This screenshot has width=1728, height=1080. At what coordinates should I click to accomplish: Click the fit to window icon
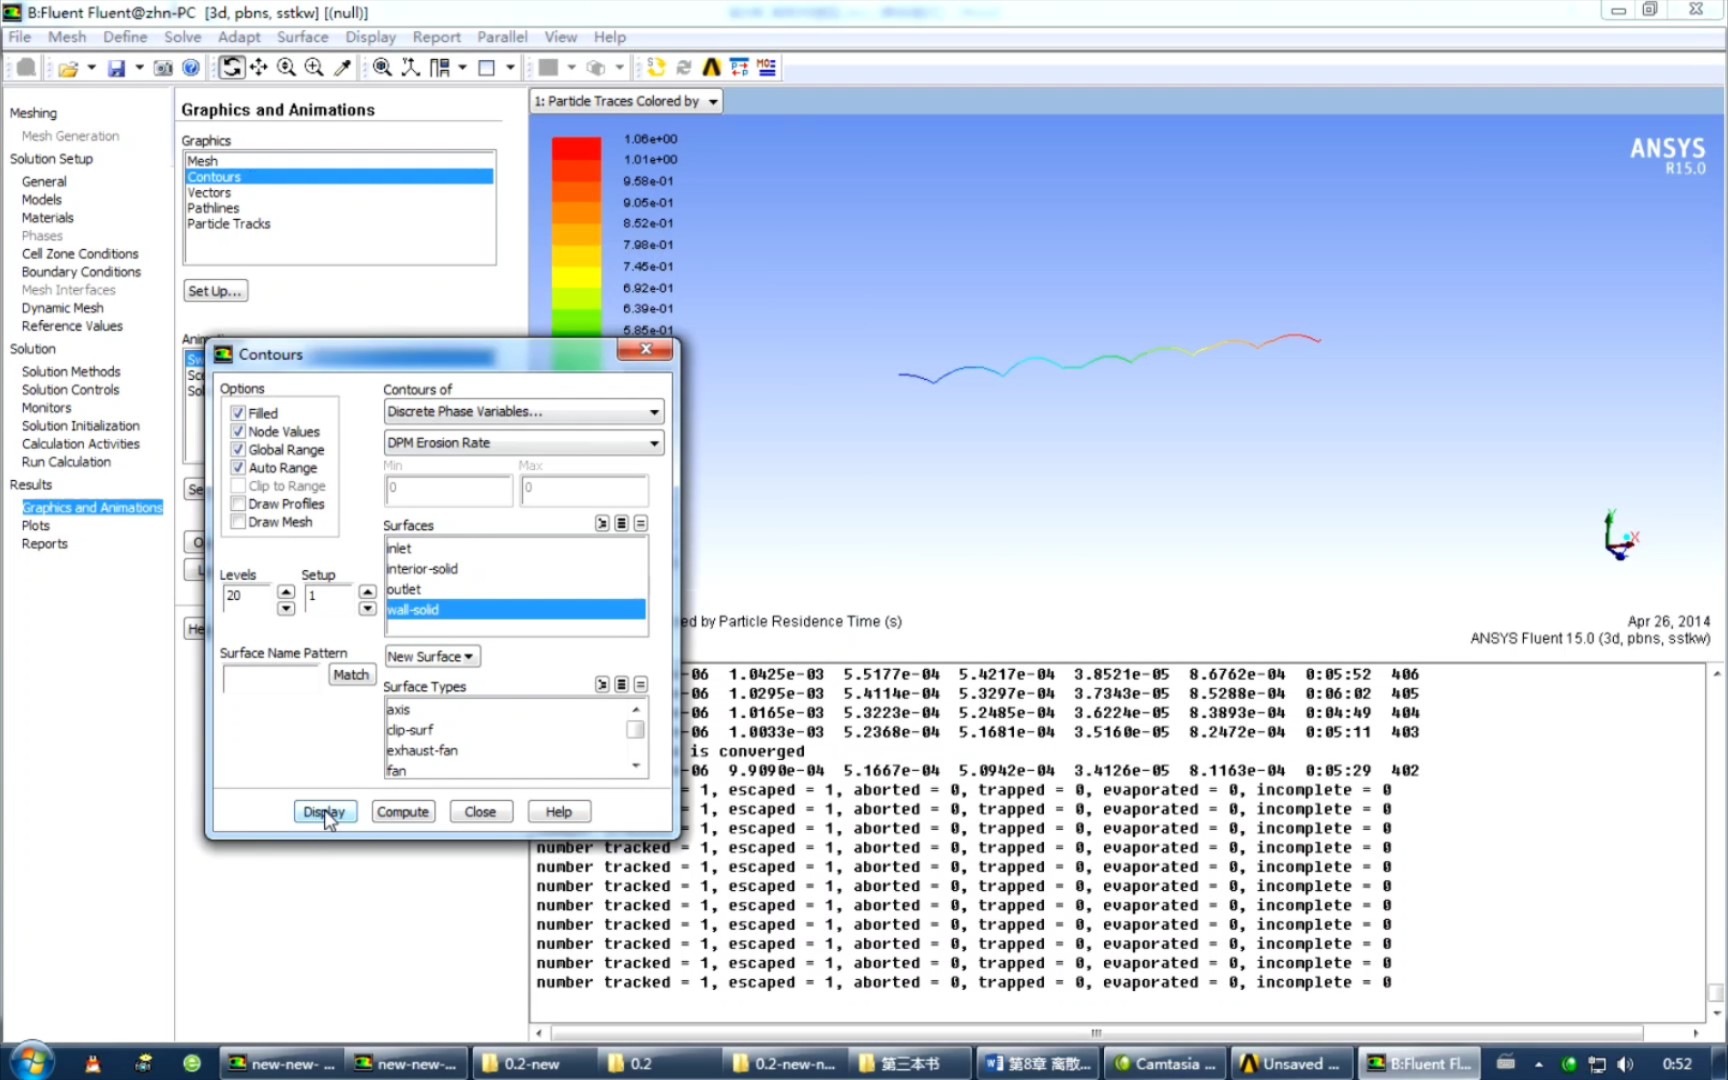tap(382, 67)
